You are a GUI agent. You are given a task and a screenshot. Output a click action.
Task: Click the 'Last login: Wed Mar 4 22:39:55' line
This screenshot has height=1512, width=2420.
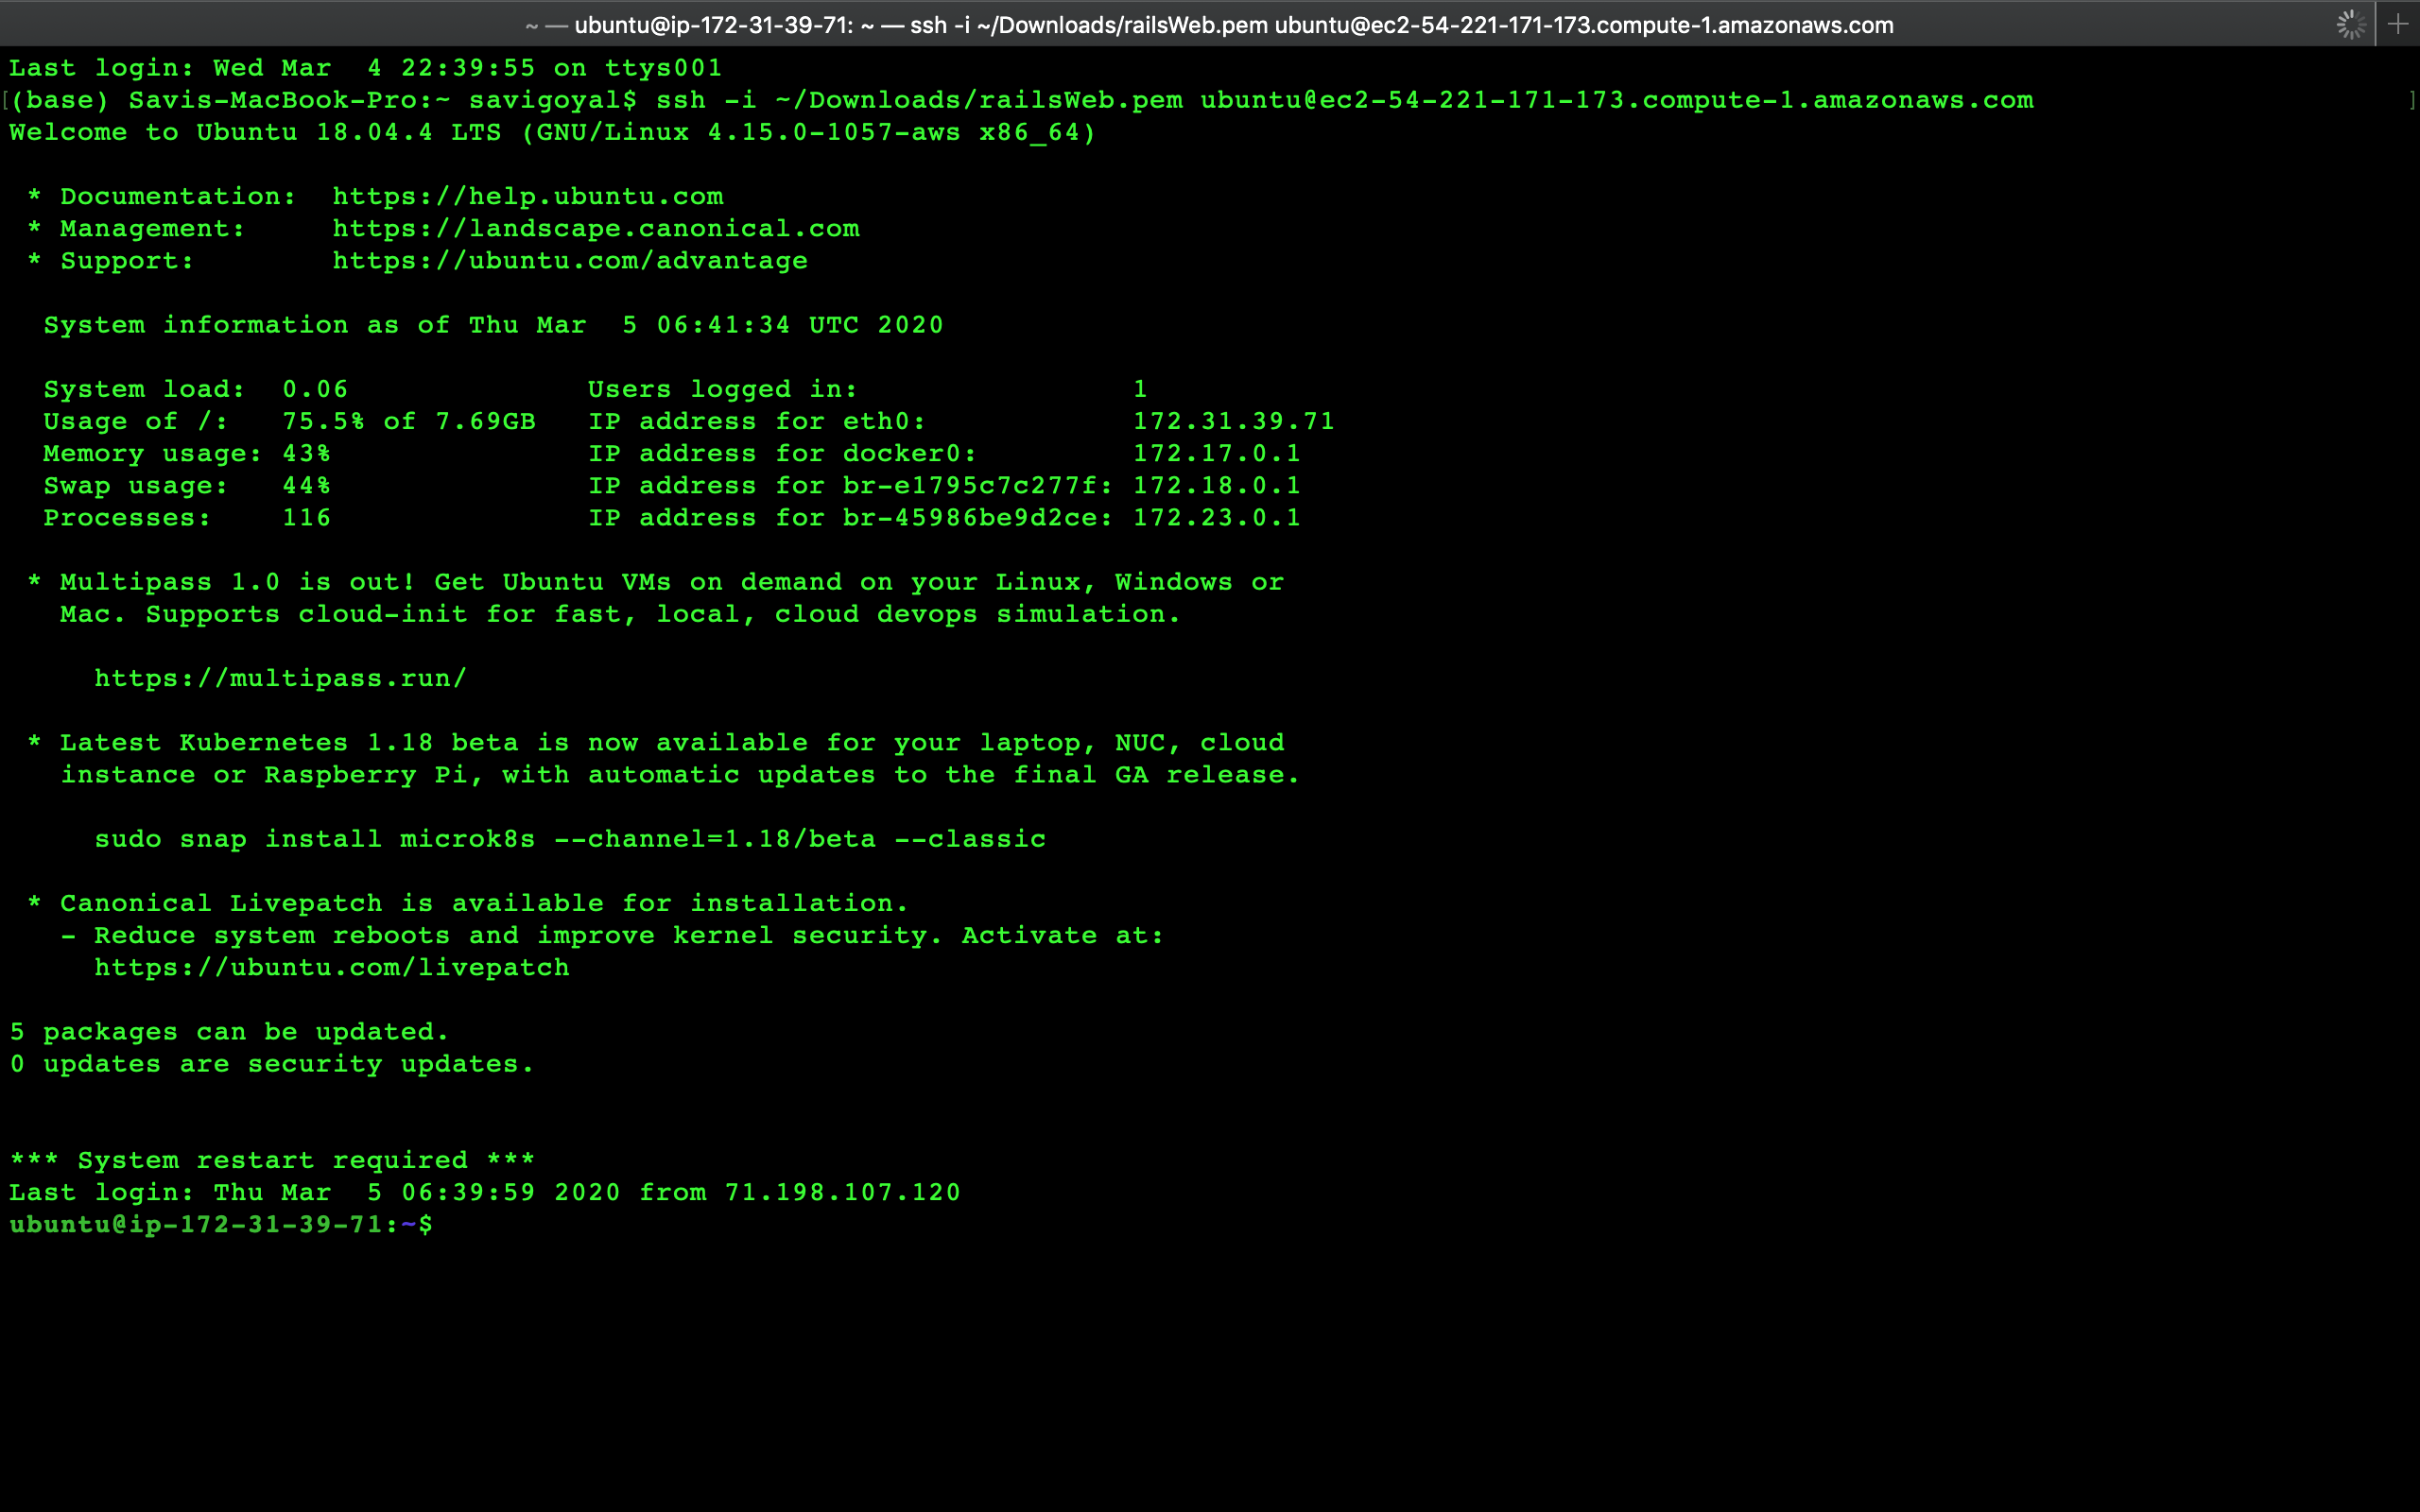click(366, 68)
